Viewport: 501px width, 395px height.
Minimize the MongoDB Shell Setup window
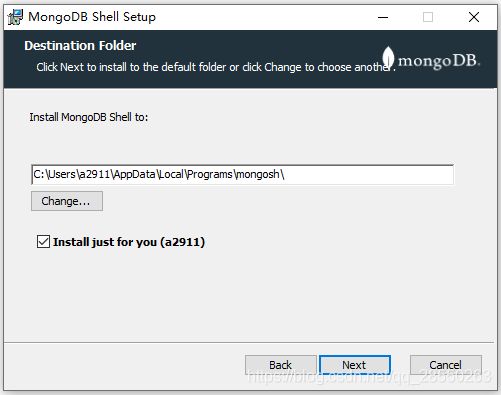click(x=383, y=17)
